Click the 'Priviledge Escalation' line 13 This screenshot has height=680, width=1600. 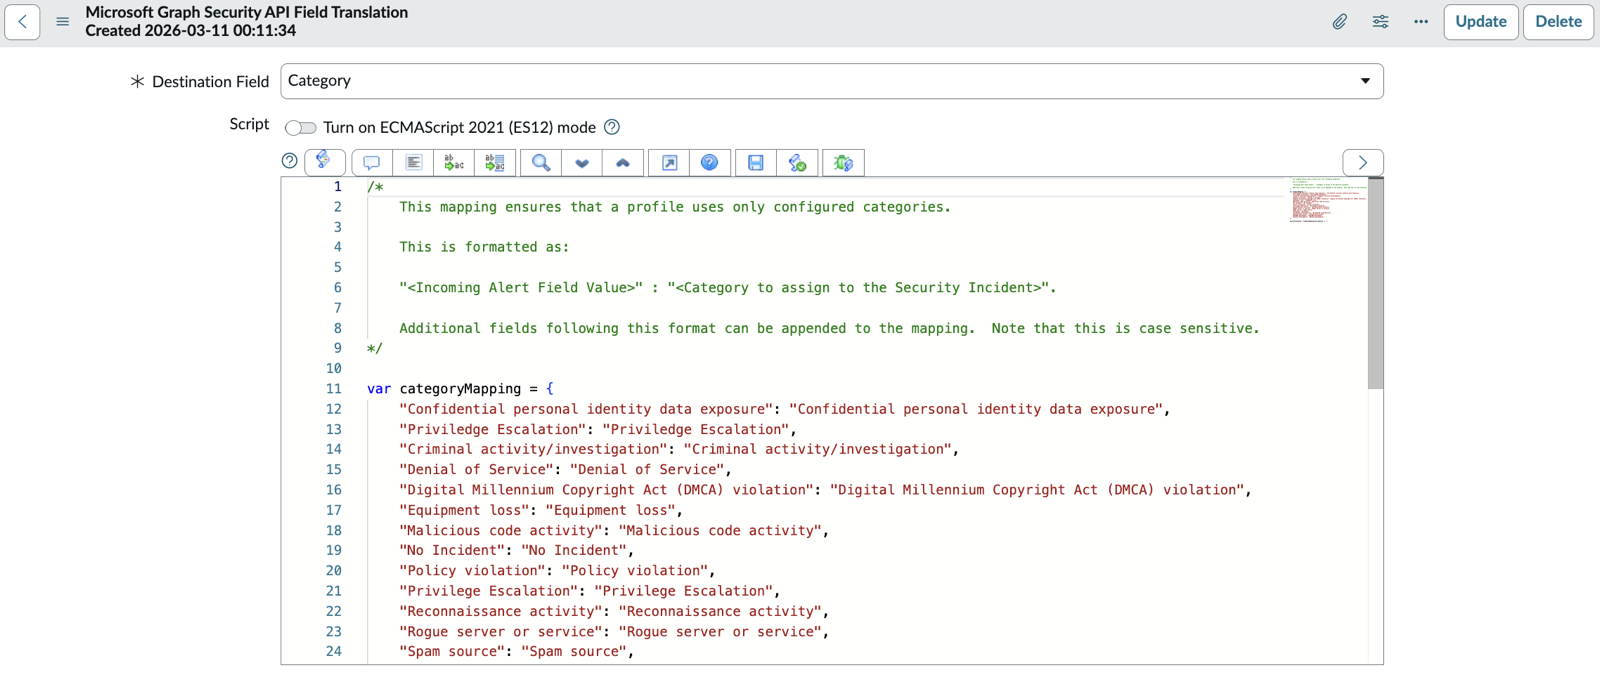(x=598, y=429)
